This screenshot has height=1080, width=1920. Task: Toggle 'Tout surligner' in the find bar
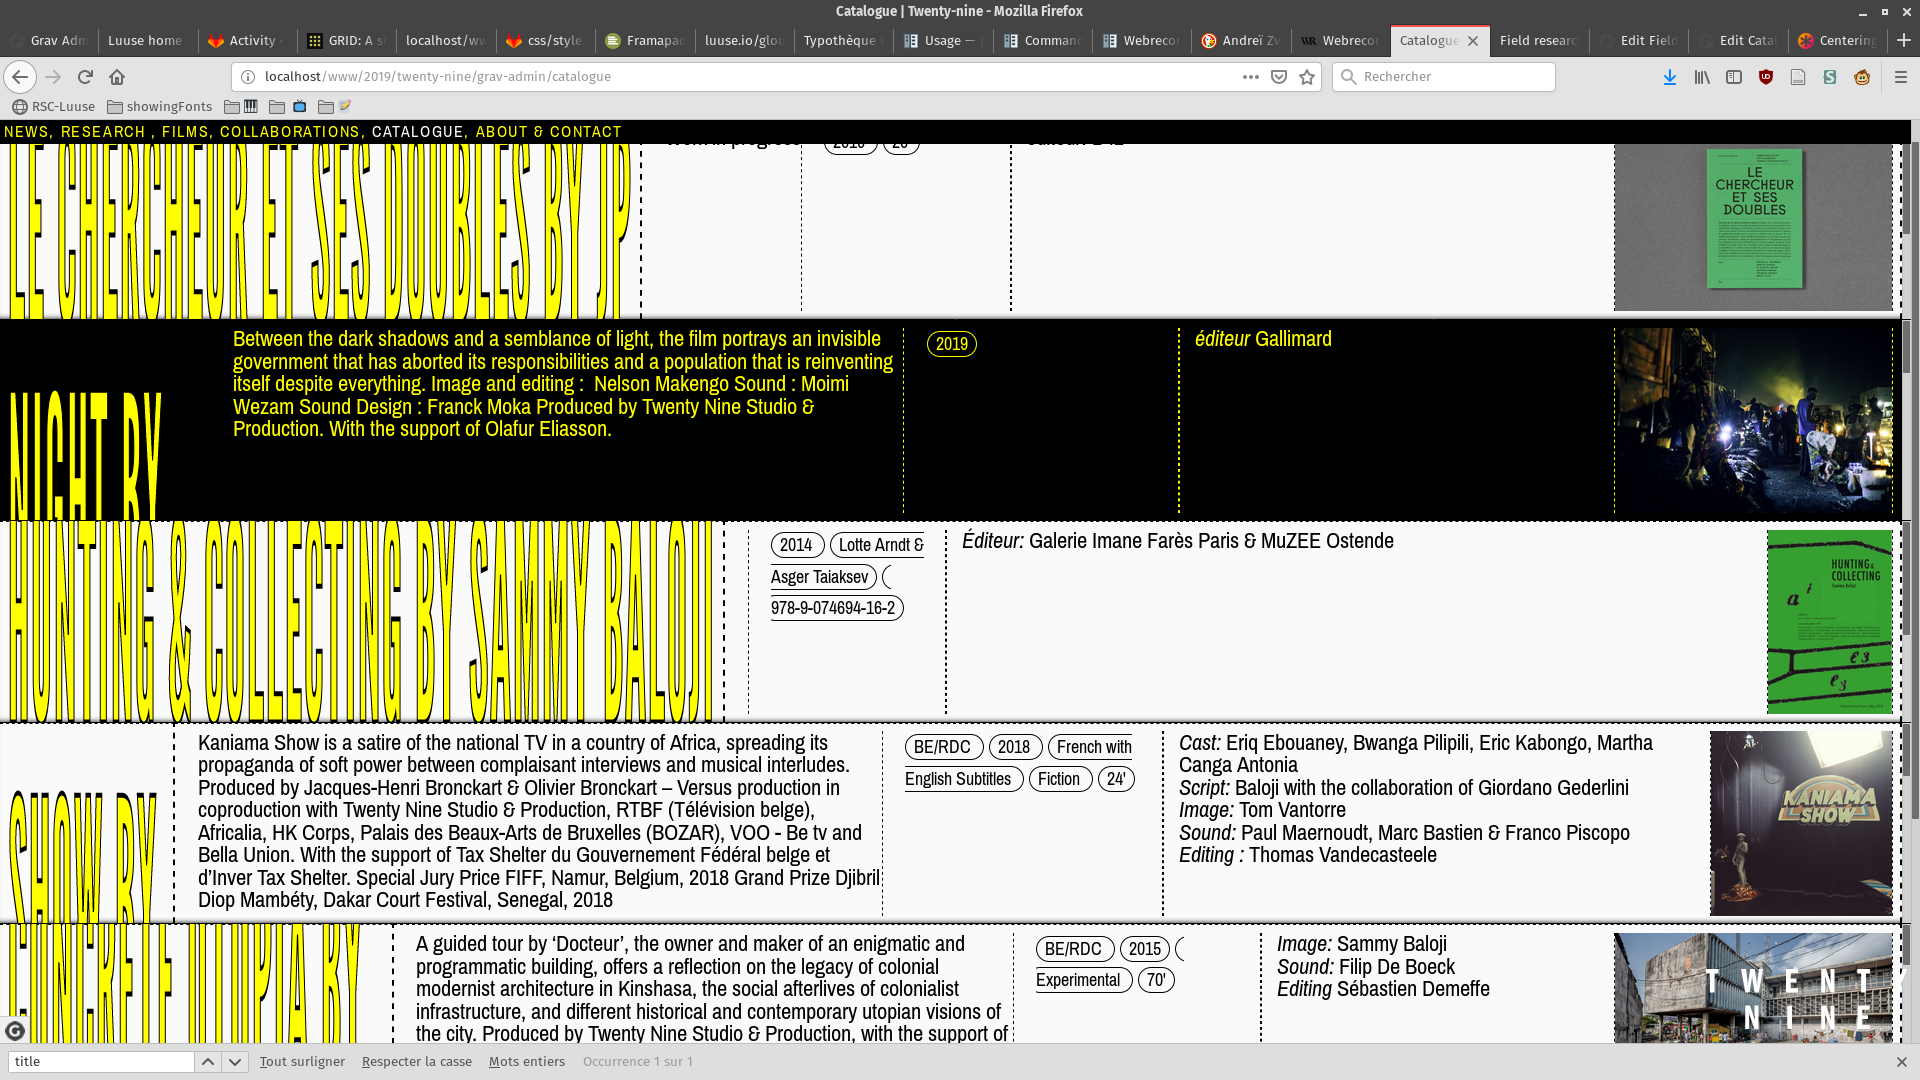pyautogui.click(x=302, y=1062)
